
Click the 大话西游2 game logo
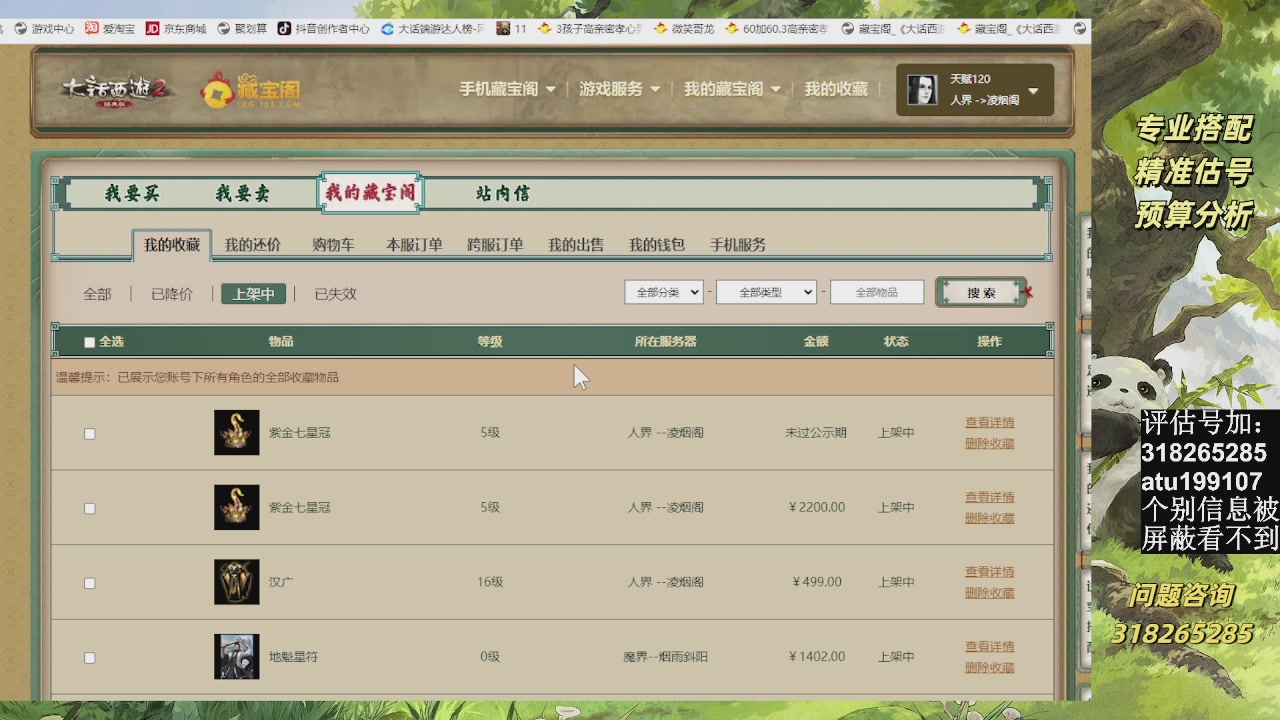116,91
